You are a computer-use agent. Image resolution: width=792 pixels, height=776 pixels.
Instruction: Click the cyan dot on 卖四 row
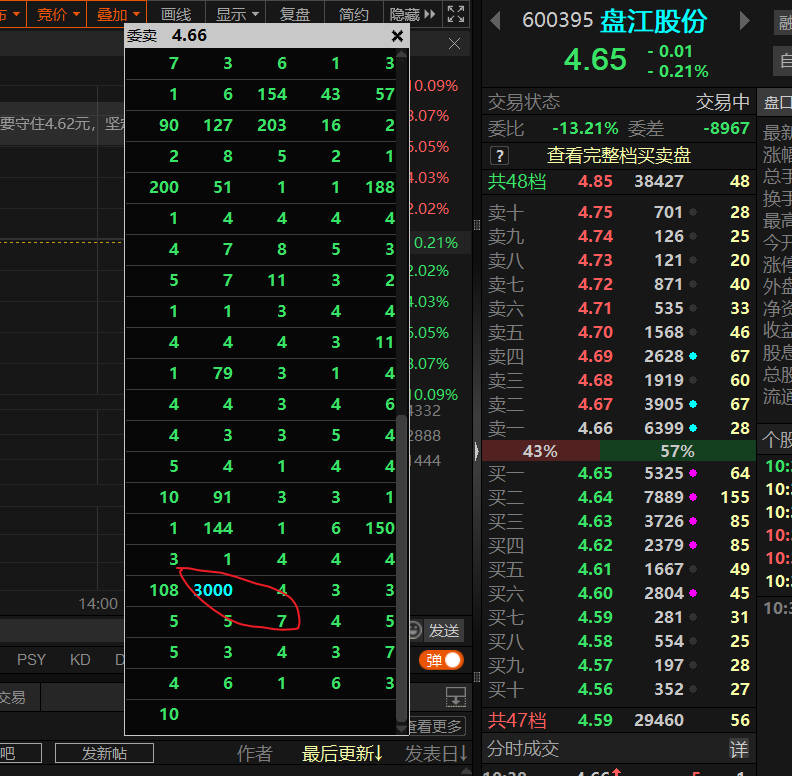coord(693,356)
